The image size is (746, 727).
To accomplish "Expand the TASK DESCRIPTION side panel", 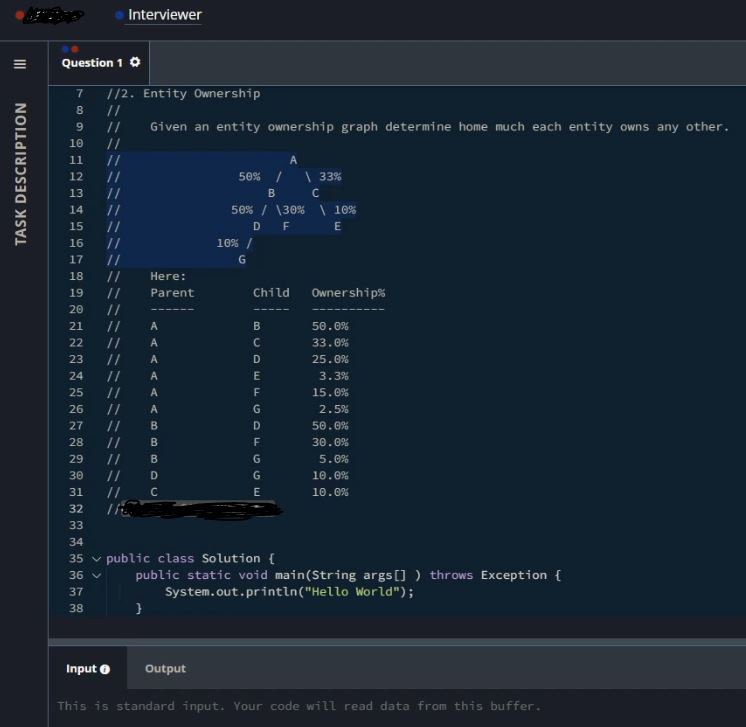I will point(20,174).
